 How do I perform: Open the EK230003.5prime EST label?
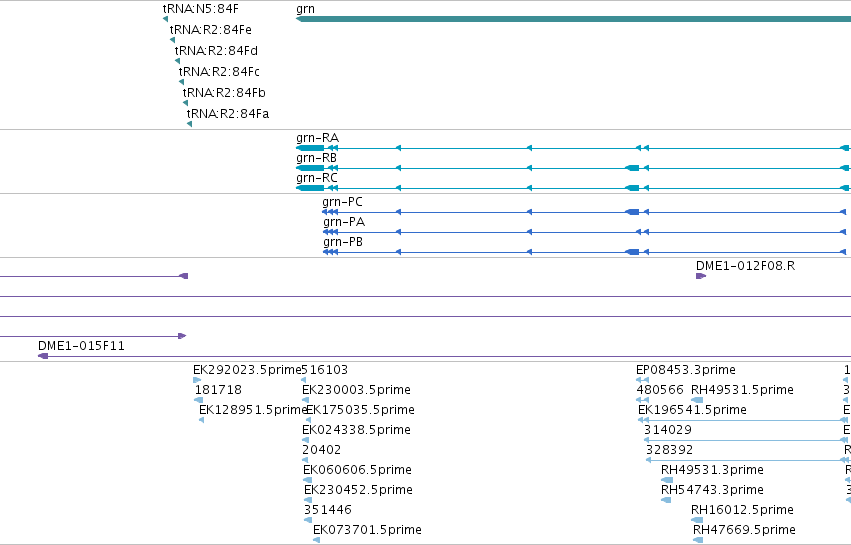click(356, 390)
